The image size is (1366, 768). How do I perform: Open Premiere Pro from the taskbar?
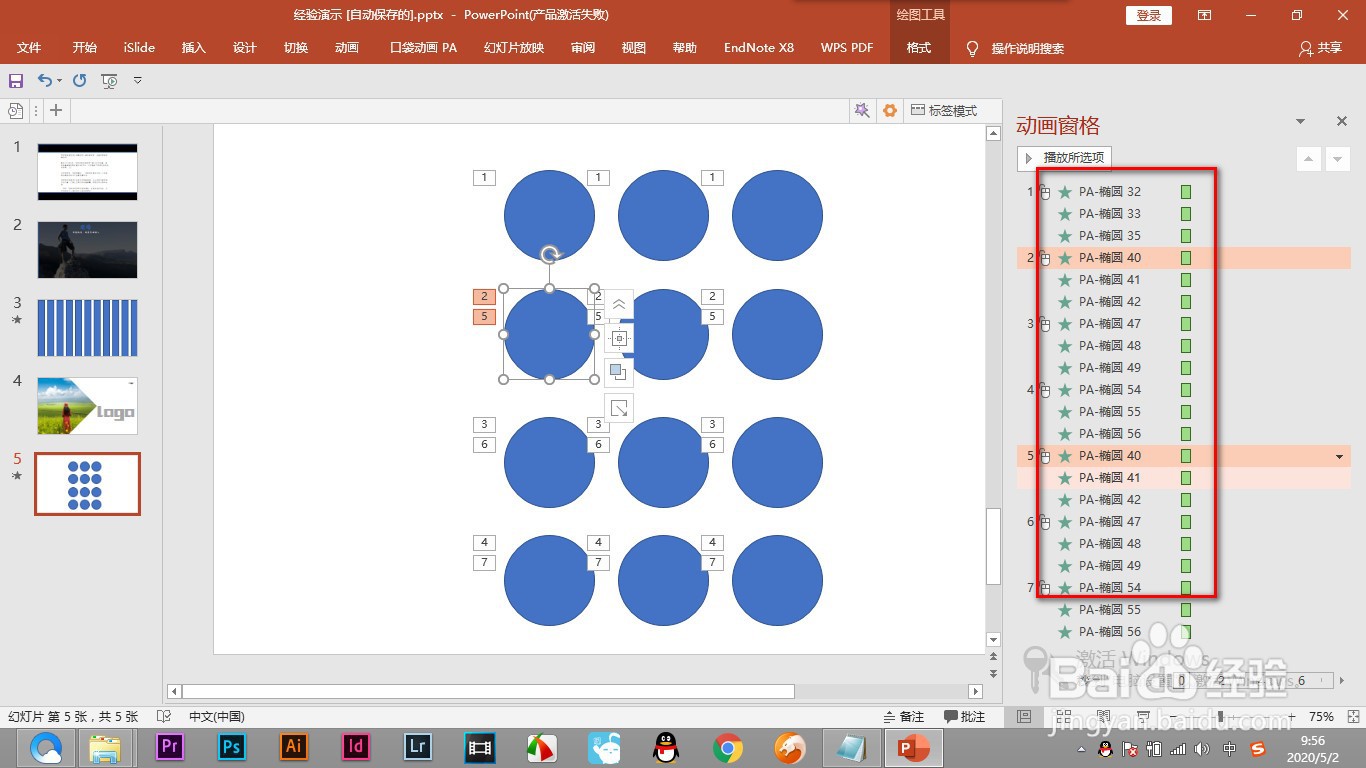[x=169, y=747]
